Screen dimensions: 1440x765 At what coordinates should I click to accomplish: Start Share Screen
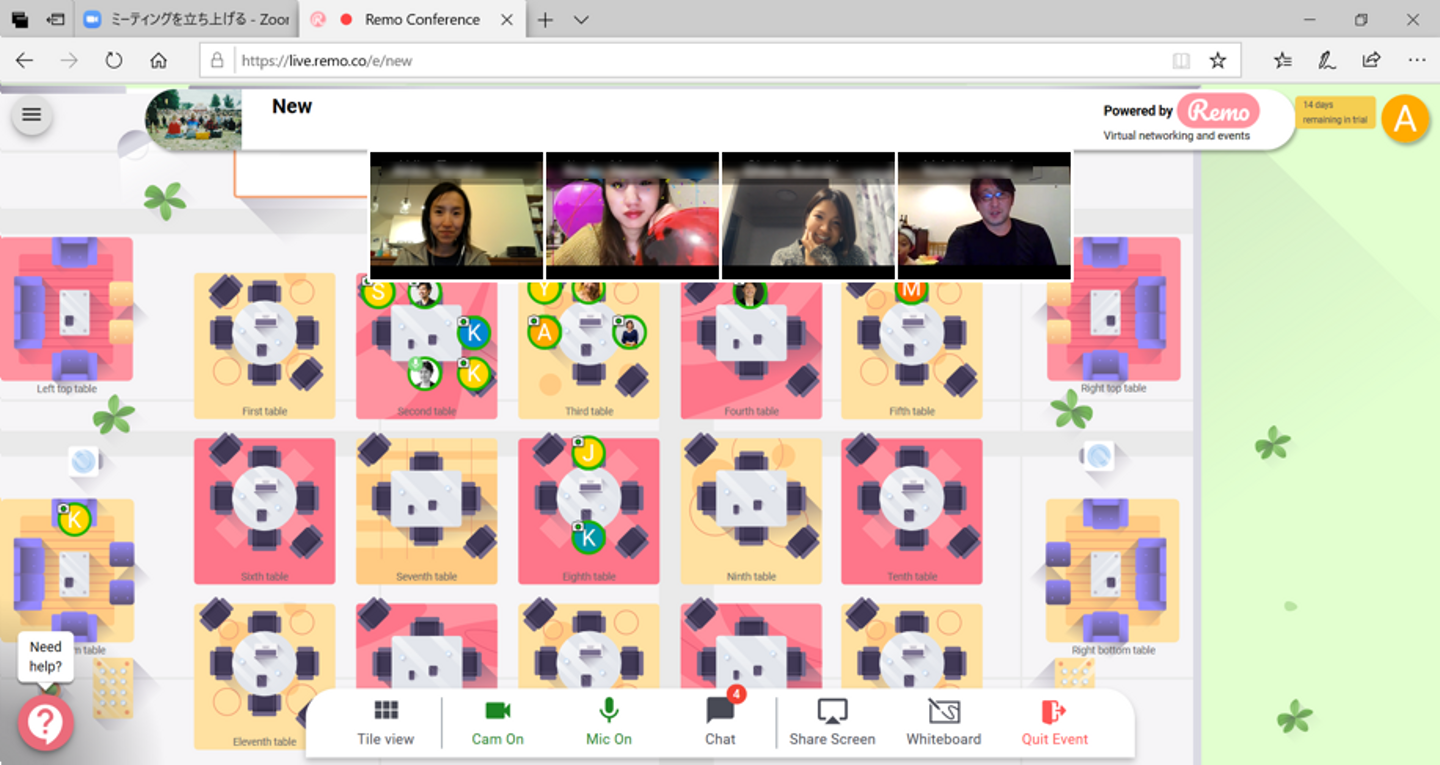(x=832, y=724)
